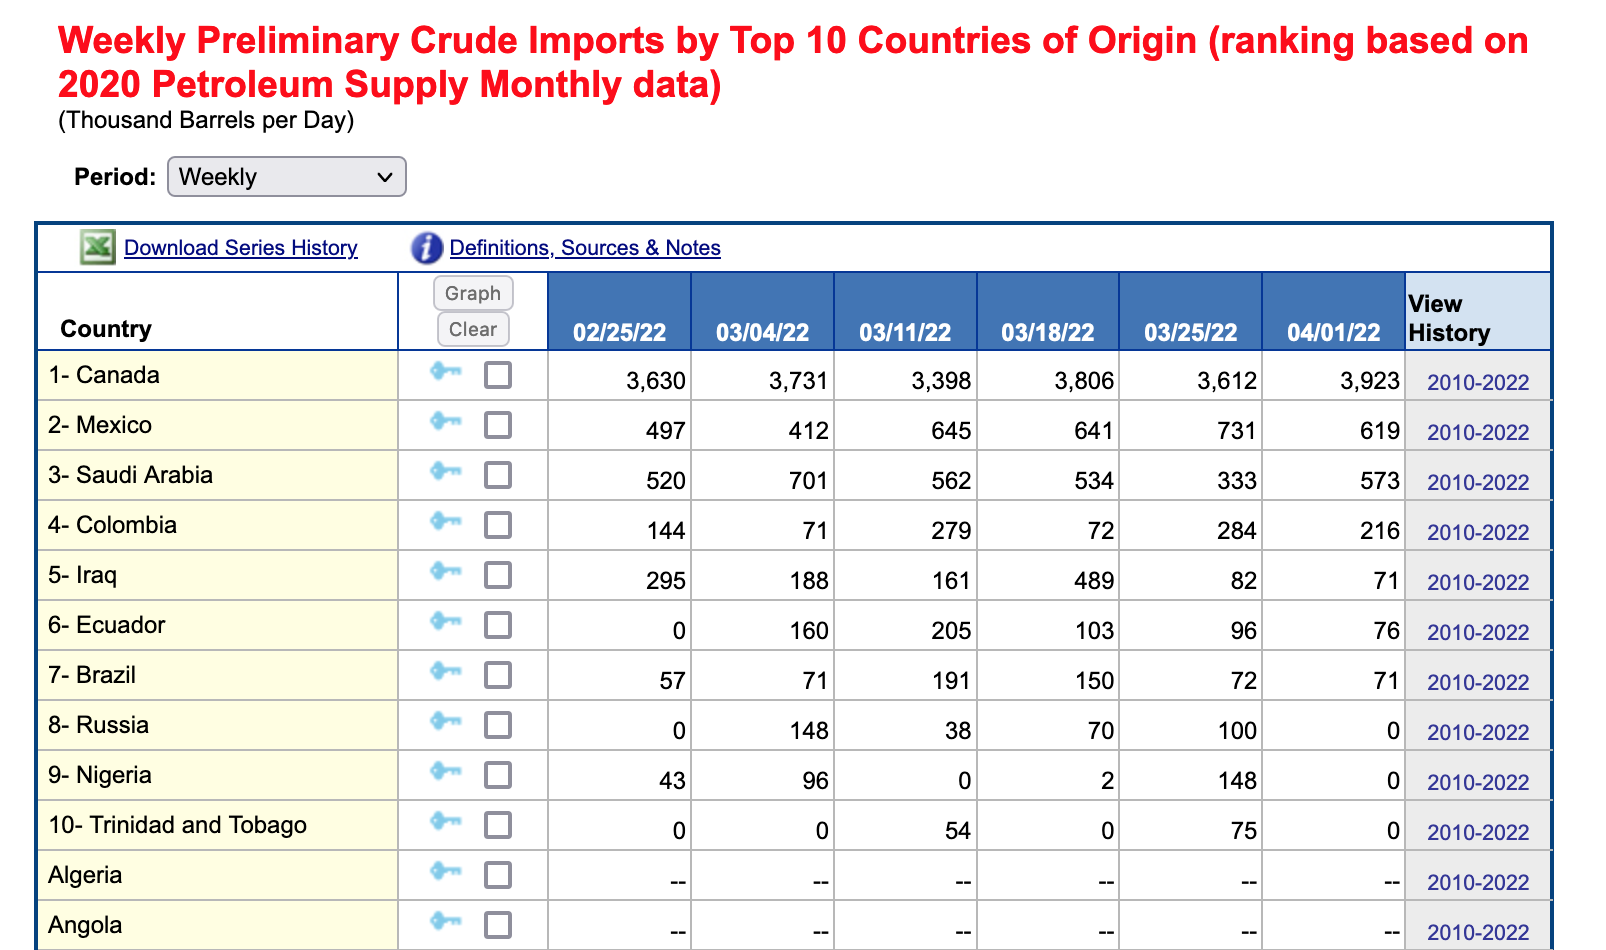
Task: Click the key icon for Saudi Arabia
Action: (445, 472)
